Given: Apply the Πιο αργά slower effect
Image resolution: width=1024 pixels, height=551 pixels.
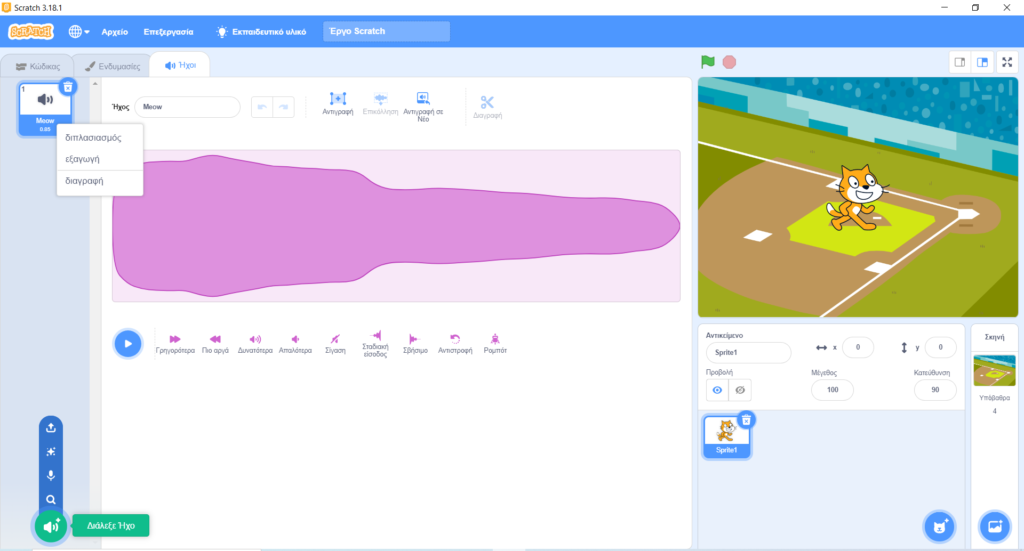Looking at the screenshot, I should click(x=215, y=343).
